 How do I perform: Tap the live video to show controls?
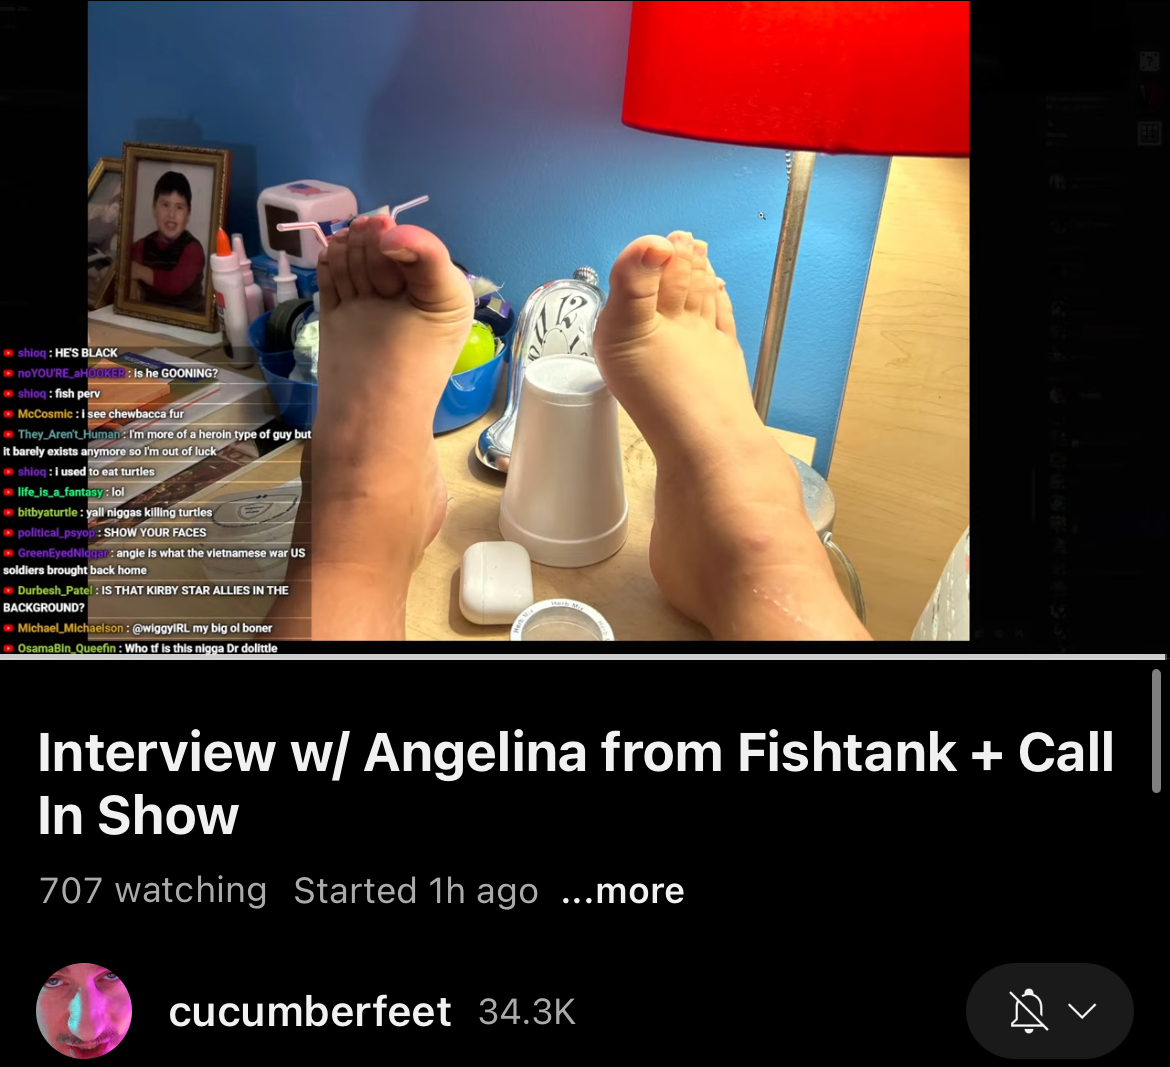click(x=528, y=321)
